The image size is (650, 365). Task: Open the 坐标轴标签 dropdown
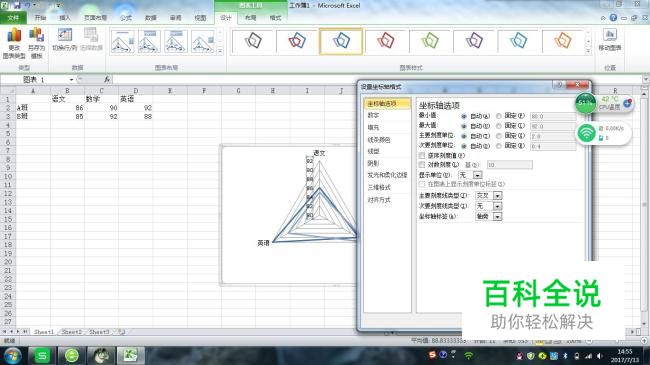tap(497, 217)
